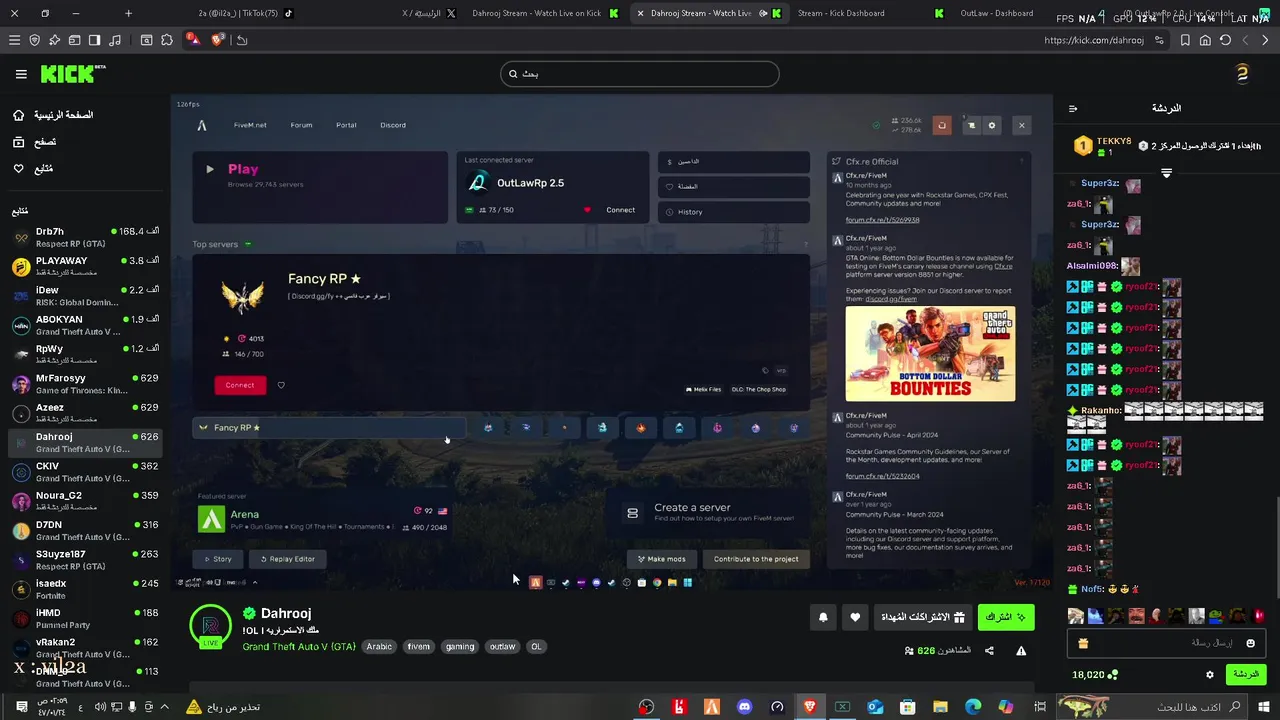Click the green chat send button
This screenshot has width=1280, height=720.
coord(1246,675)
